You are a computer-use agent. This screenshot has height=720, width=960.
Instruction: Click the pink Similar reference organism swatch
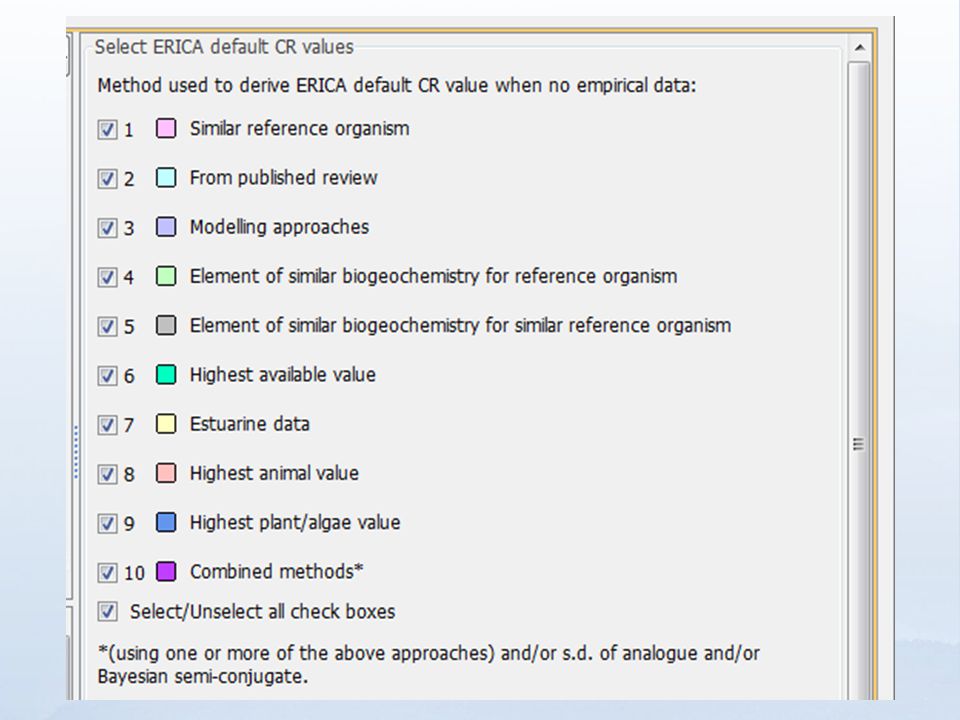tap(166, 129)
